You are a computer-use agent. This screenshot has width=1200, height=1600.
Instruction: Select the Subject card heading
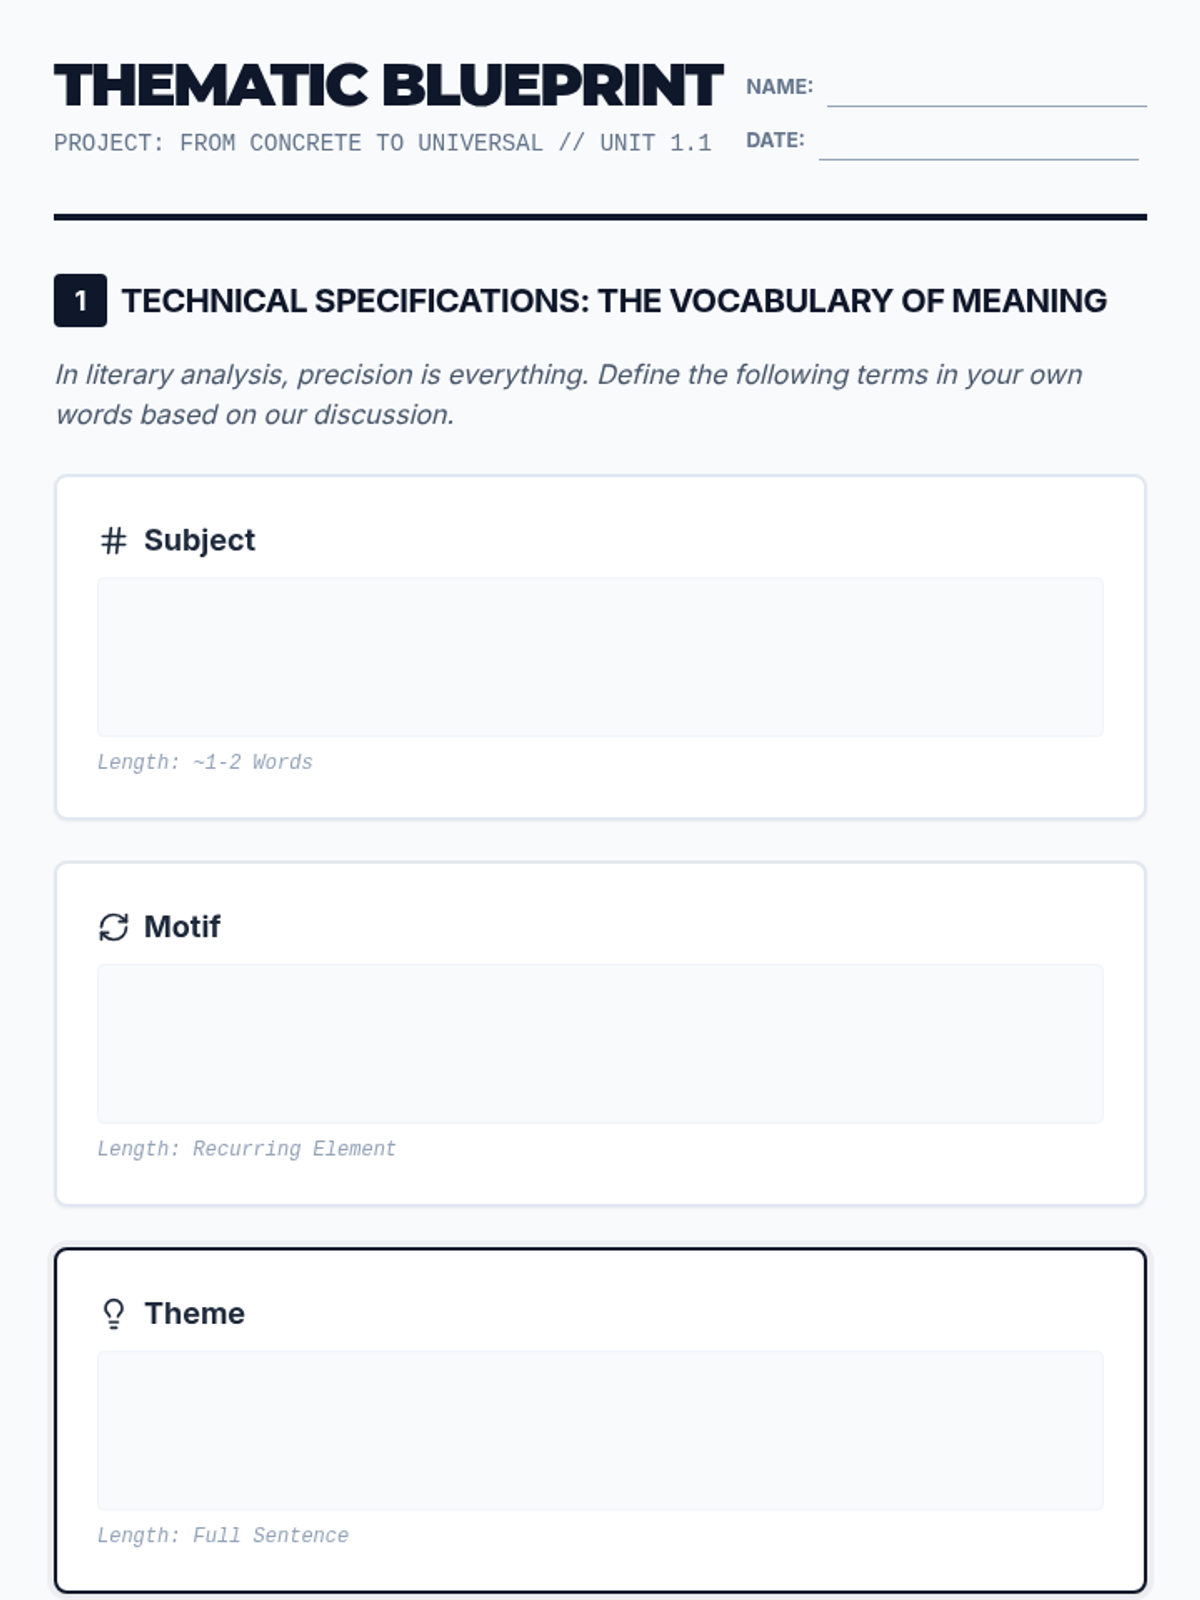point(199,540)
